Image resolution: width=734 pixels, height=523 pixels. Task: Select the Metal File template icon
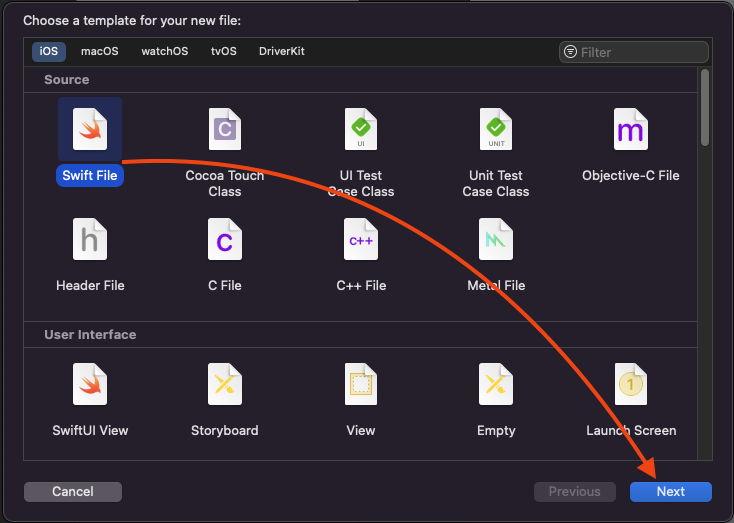click(x=496, y=239)
